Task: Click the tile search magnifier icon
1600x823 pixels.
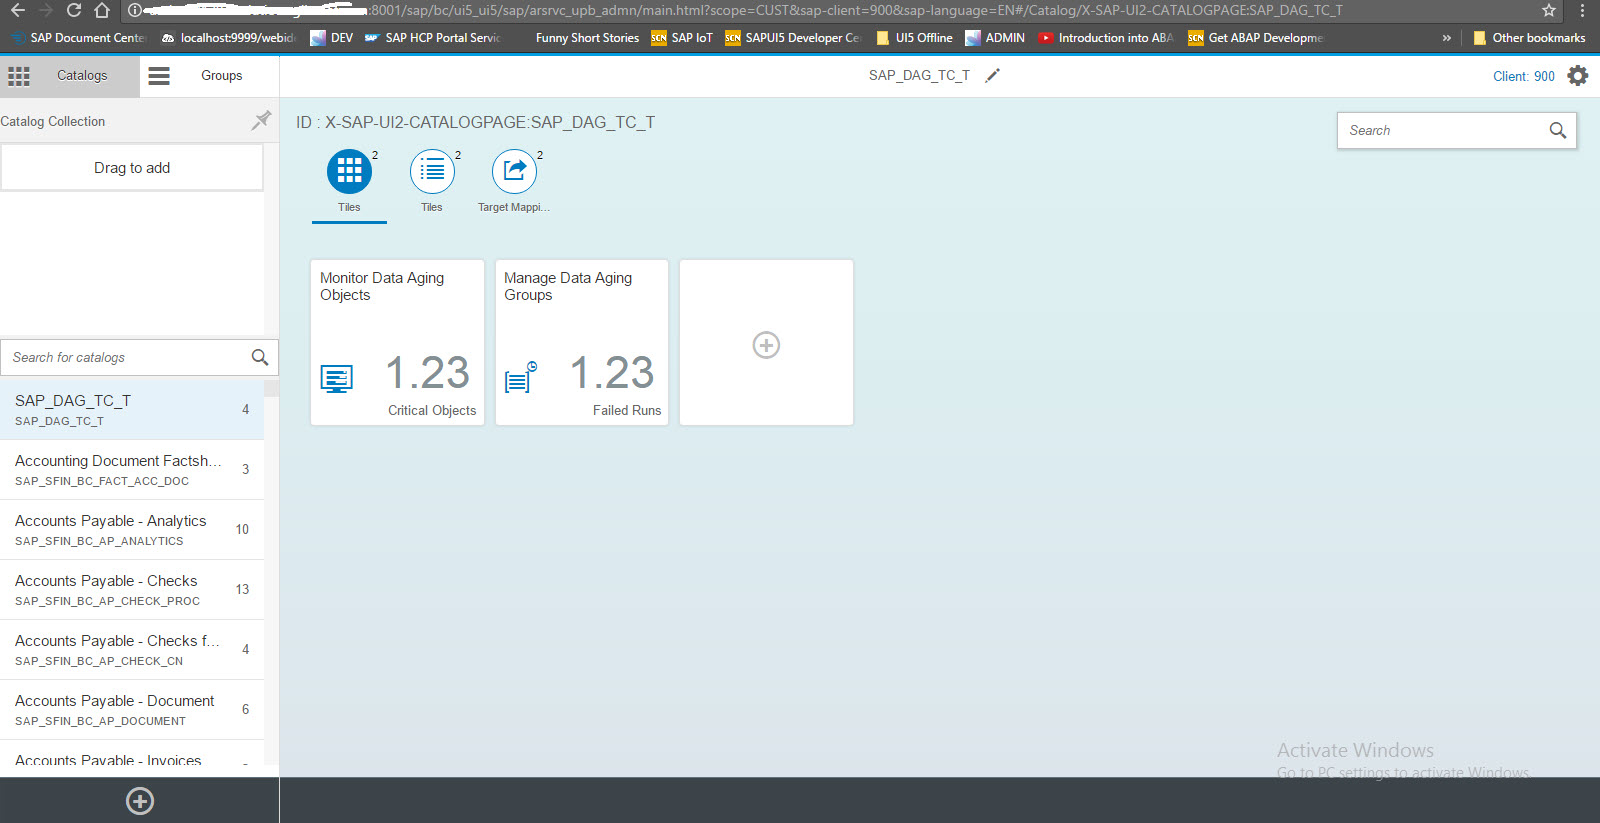Action: click(1558, 130)
